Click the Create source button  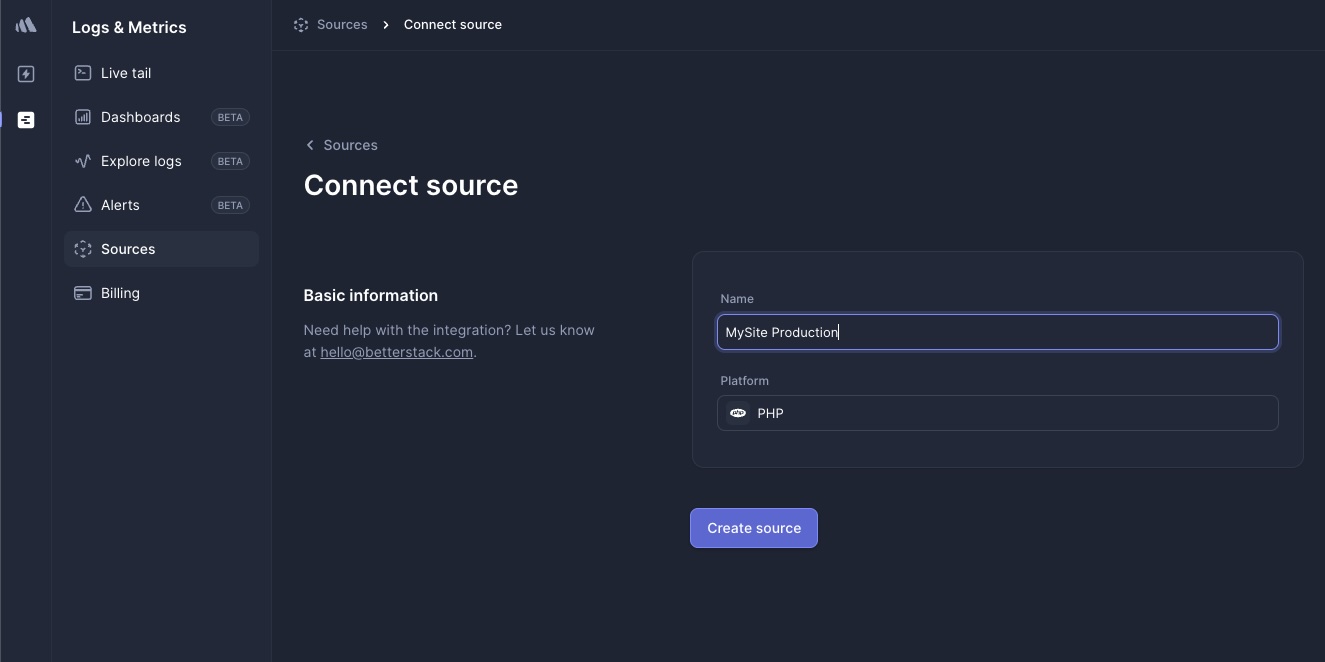(754, 528)
